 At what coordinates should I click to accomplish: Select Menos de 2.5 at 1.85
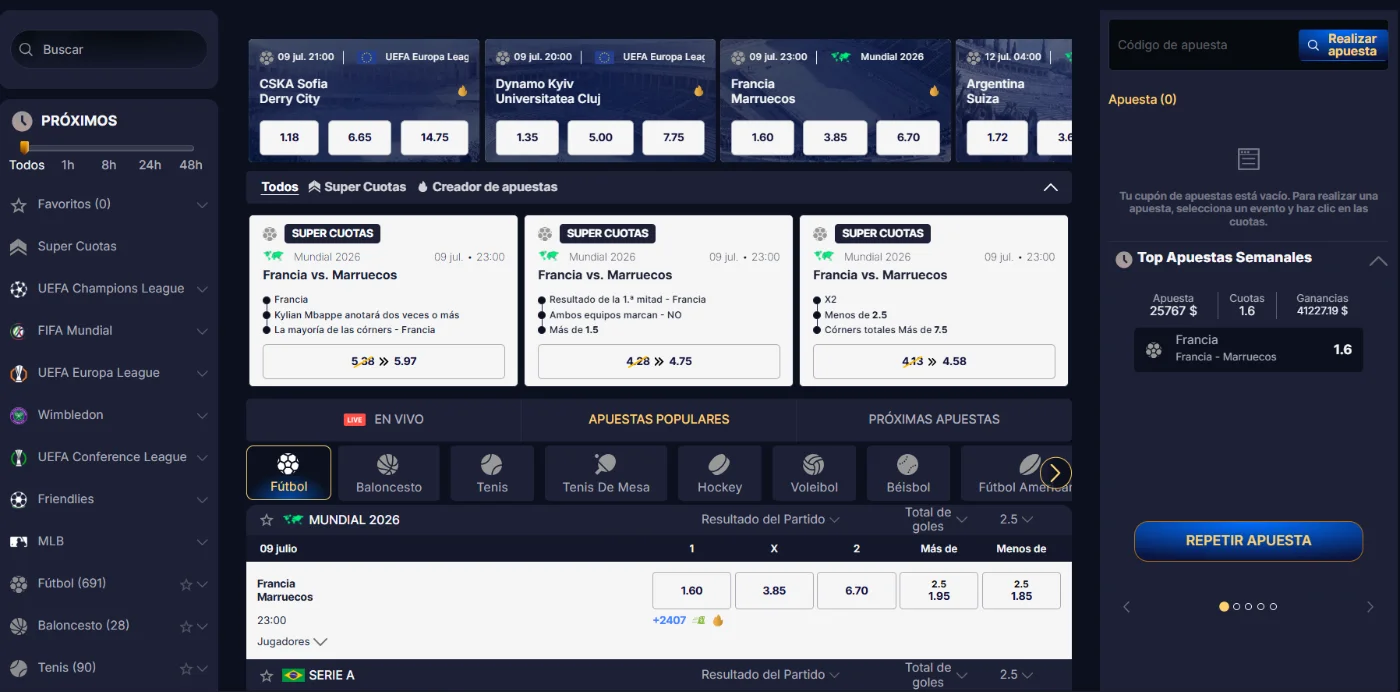click(x=1021, y=591)
